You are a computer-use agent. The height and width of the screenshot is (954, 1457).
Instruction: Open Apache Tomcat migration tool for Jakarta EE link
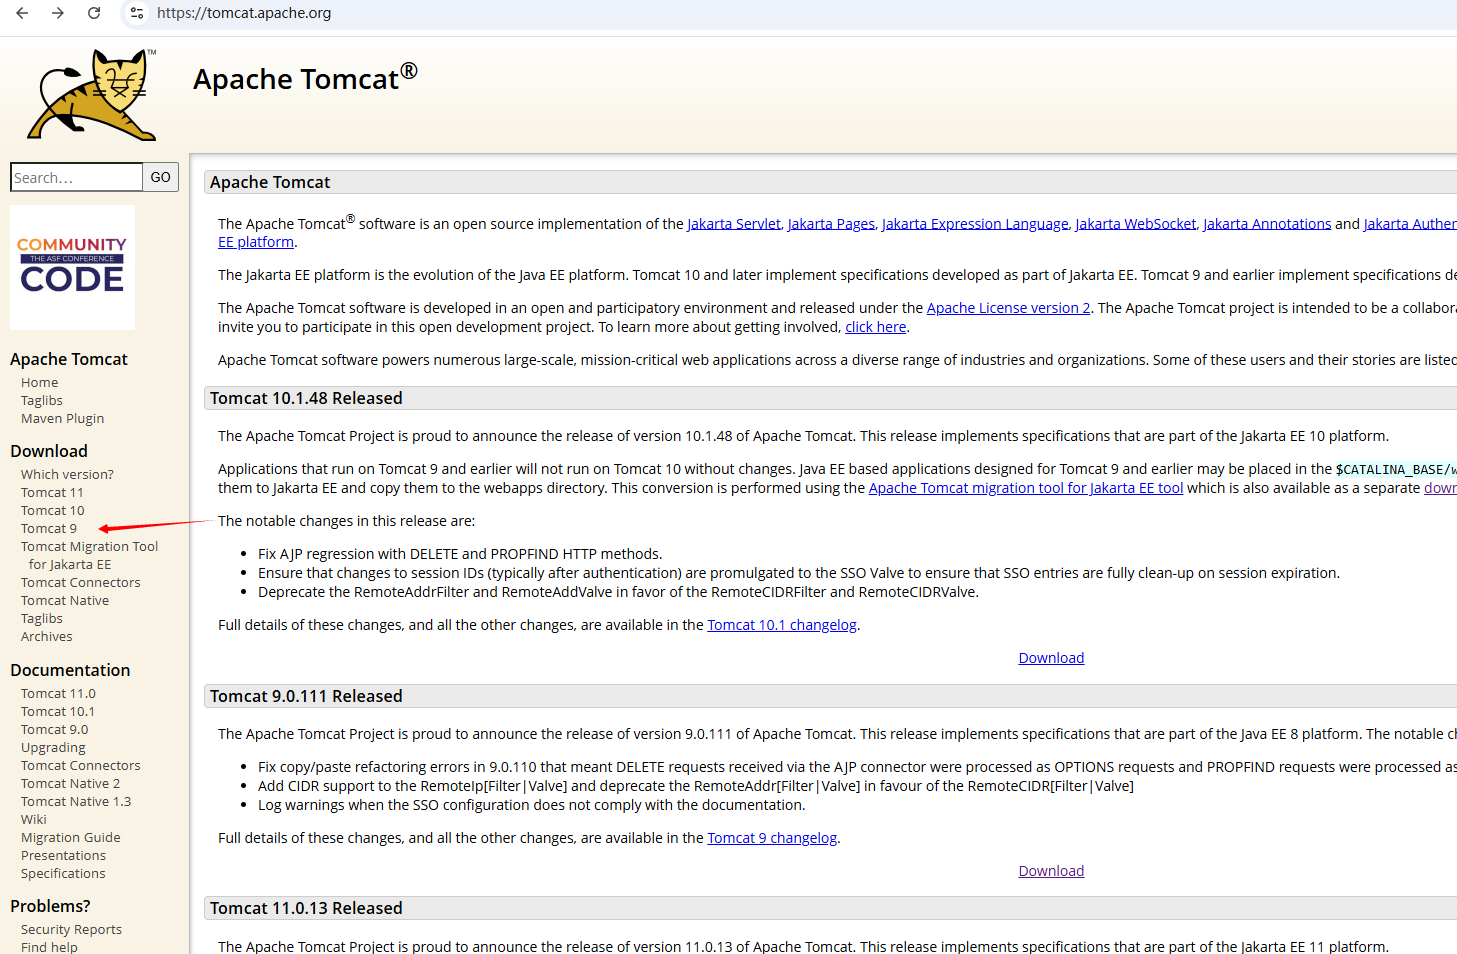tap(1026, 488)
